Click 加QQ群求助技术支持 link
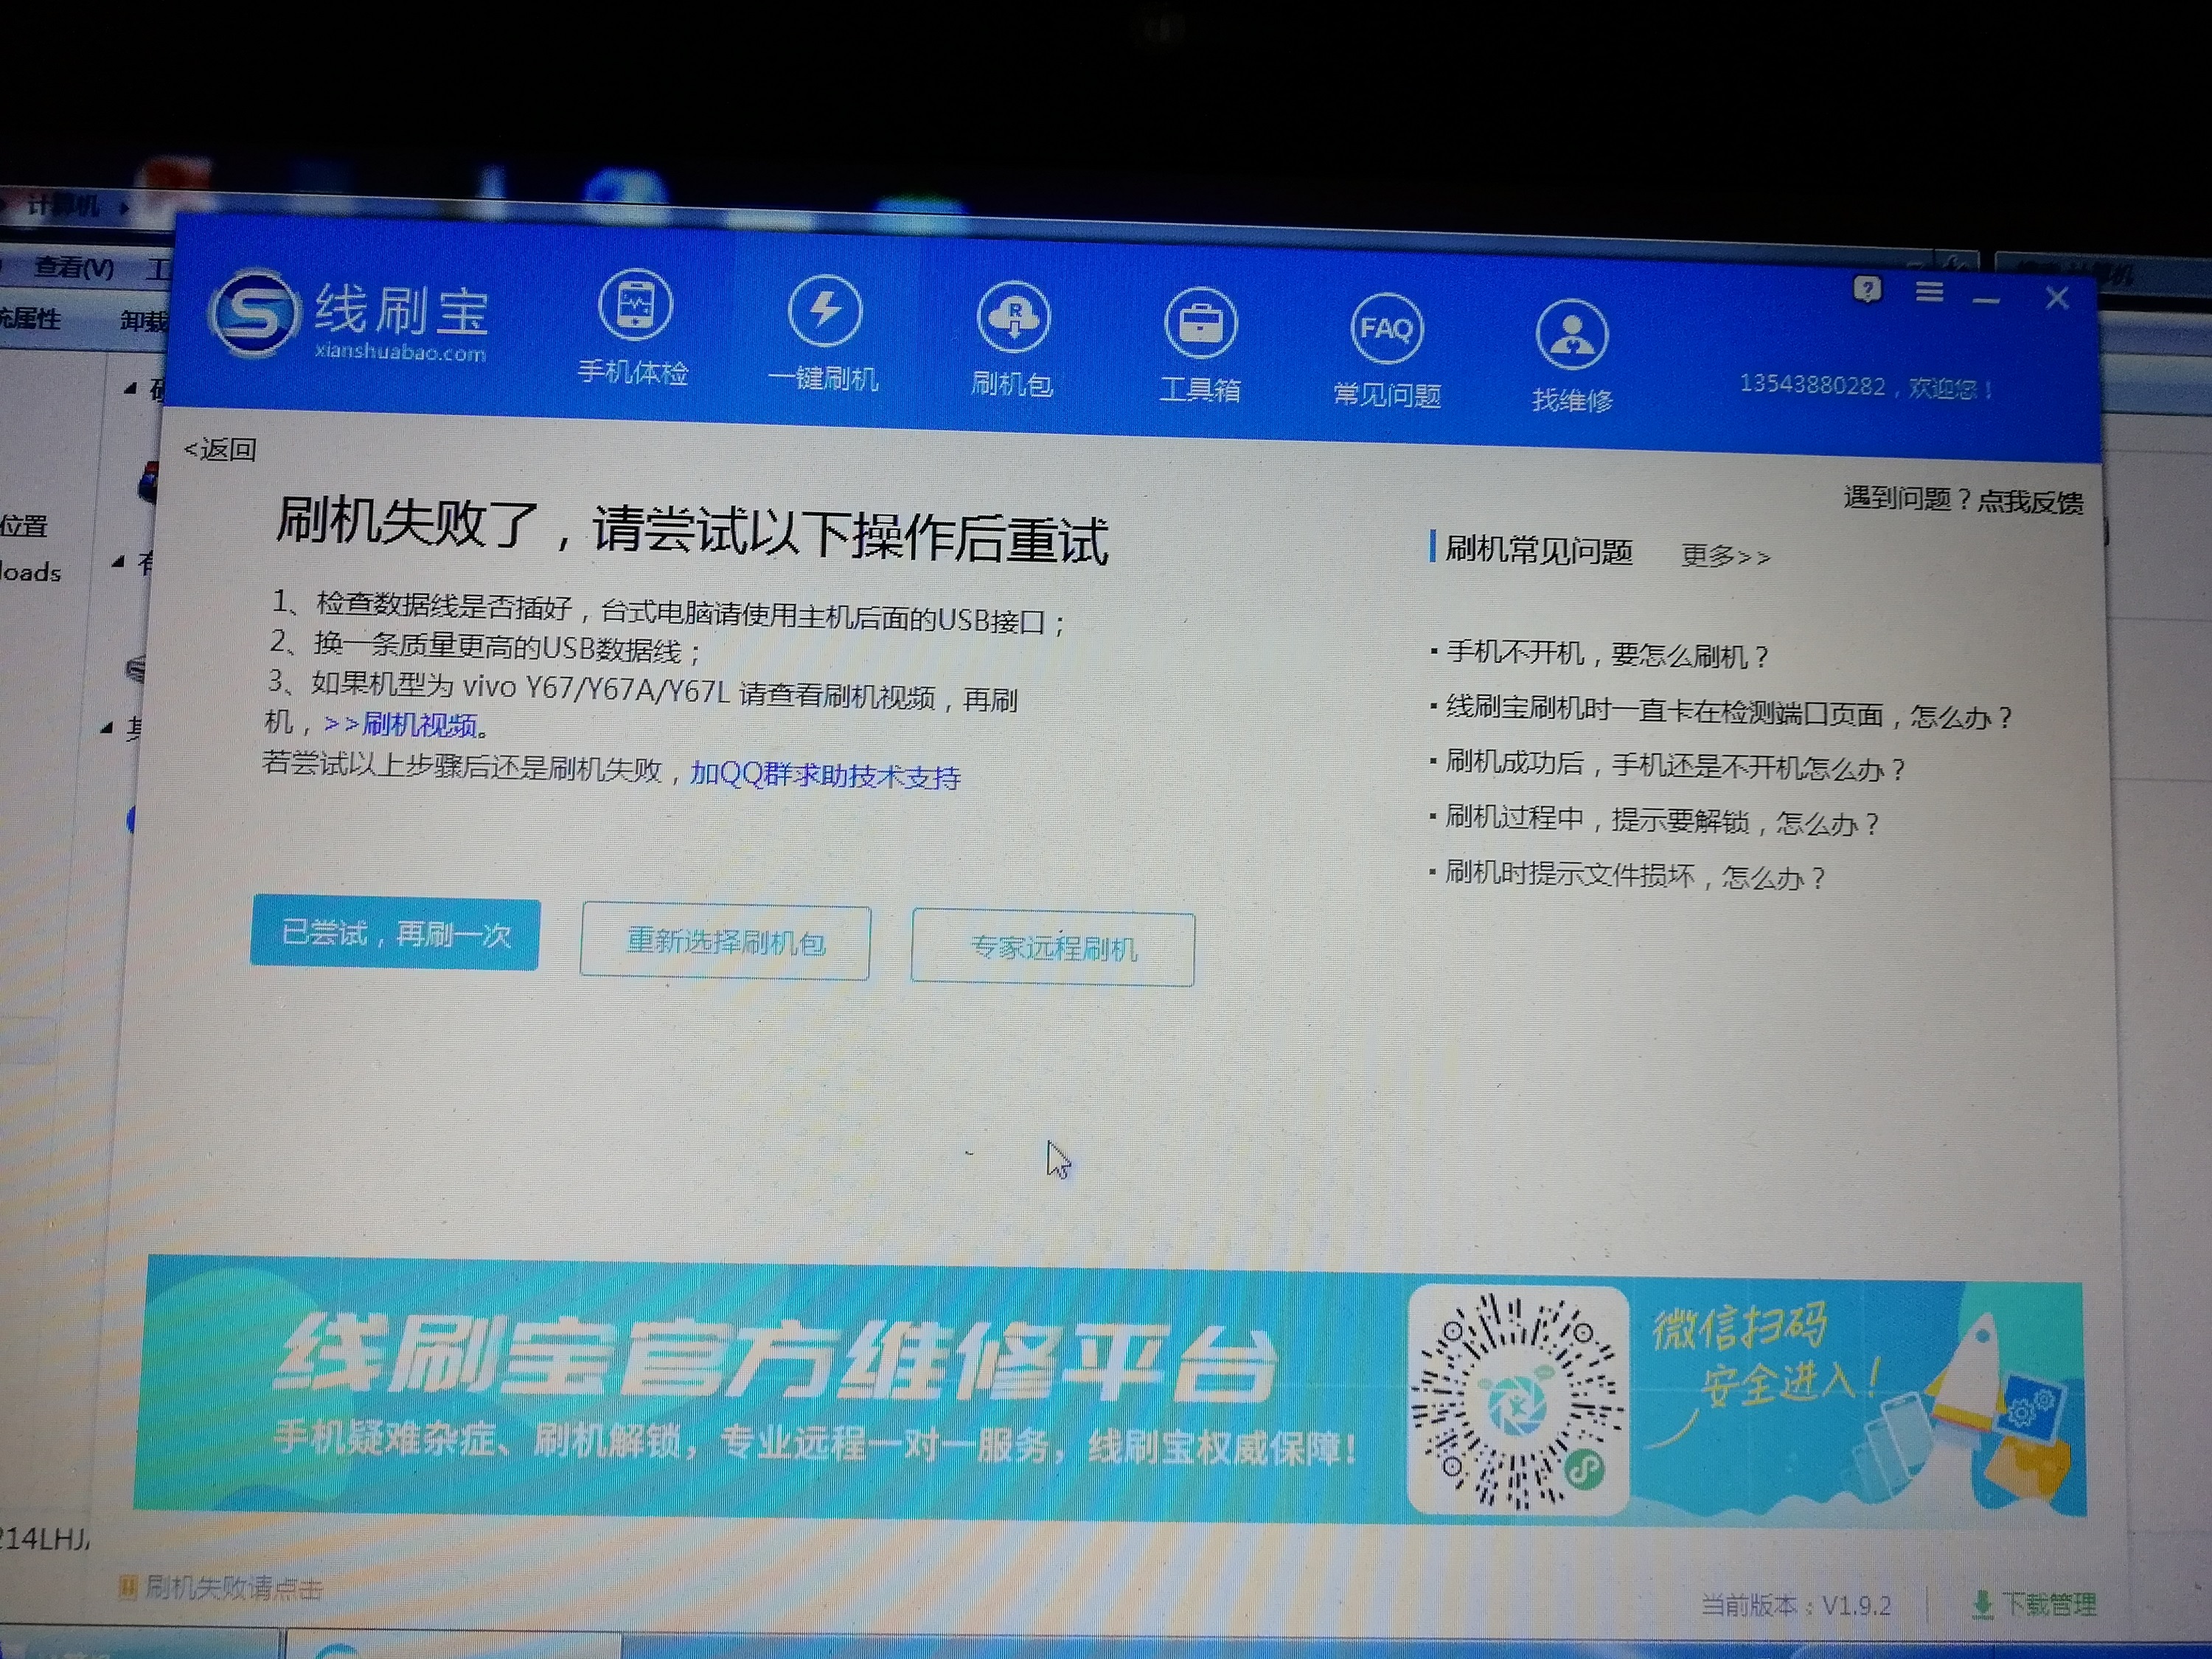Viewport: 2212px width, 1659px height. click(x=825, y=775)
